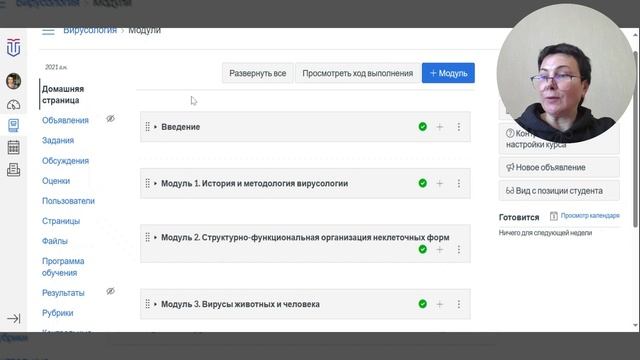Open Обсуждения in course menu
Viewport: 640px width, 360px height.
click(65, 161)
